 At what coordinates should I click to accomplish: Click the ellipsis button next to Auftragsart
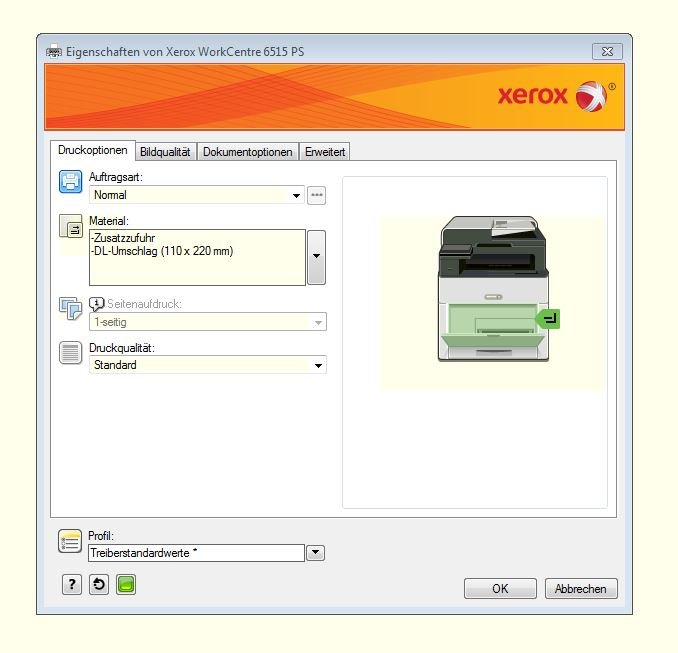tap(317, 195)
